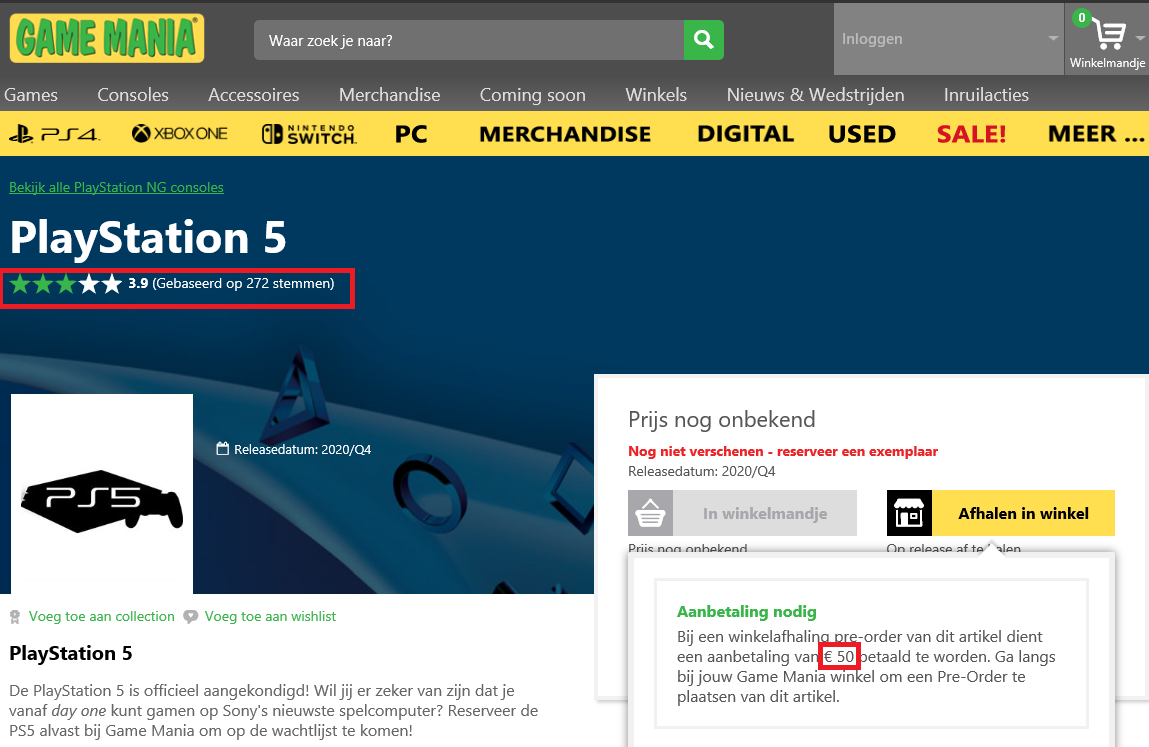Click the Aanbetaling nodig heading
Viewport: 1149px width, 747px height.
(747, 611)
